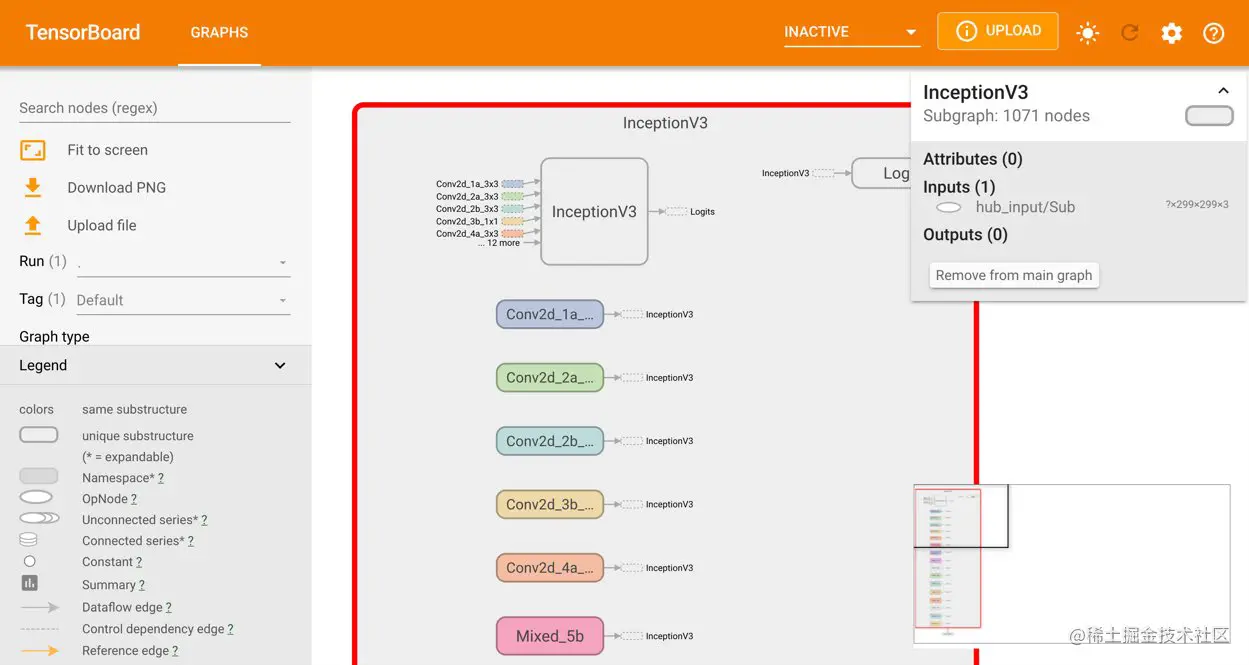
Task: Open the settings gear icon
Action: [1172, 33]
